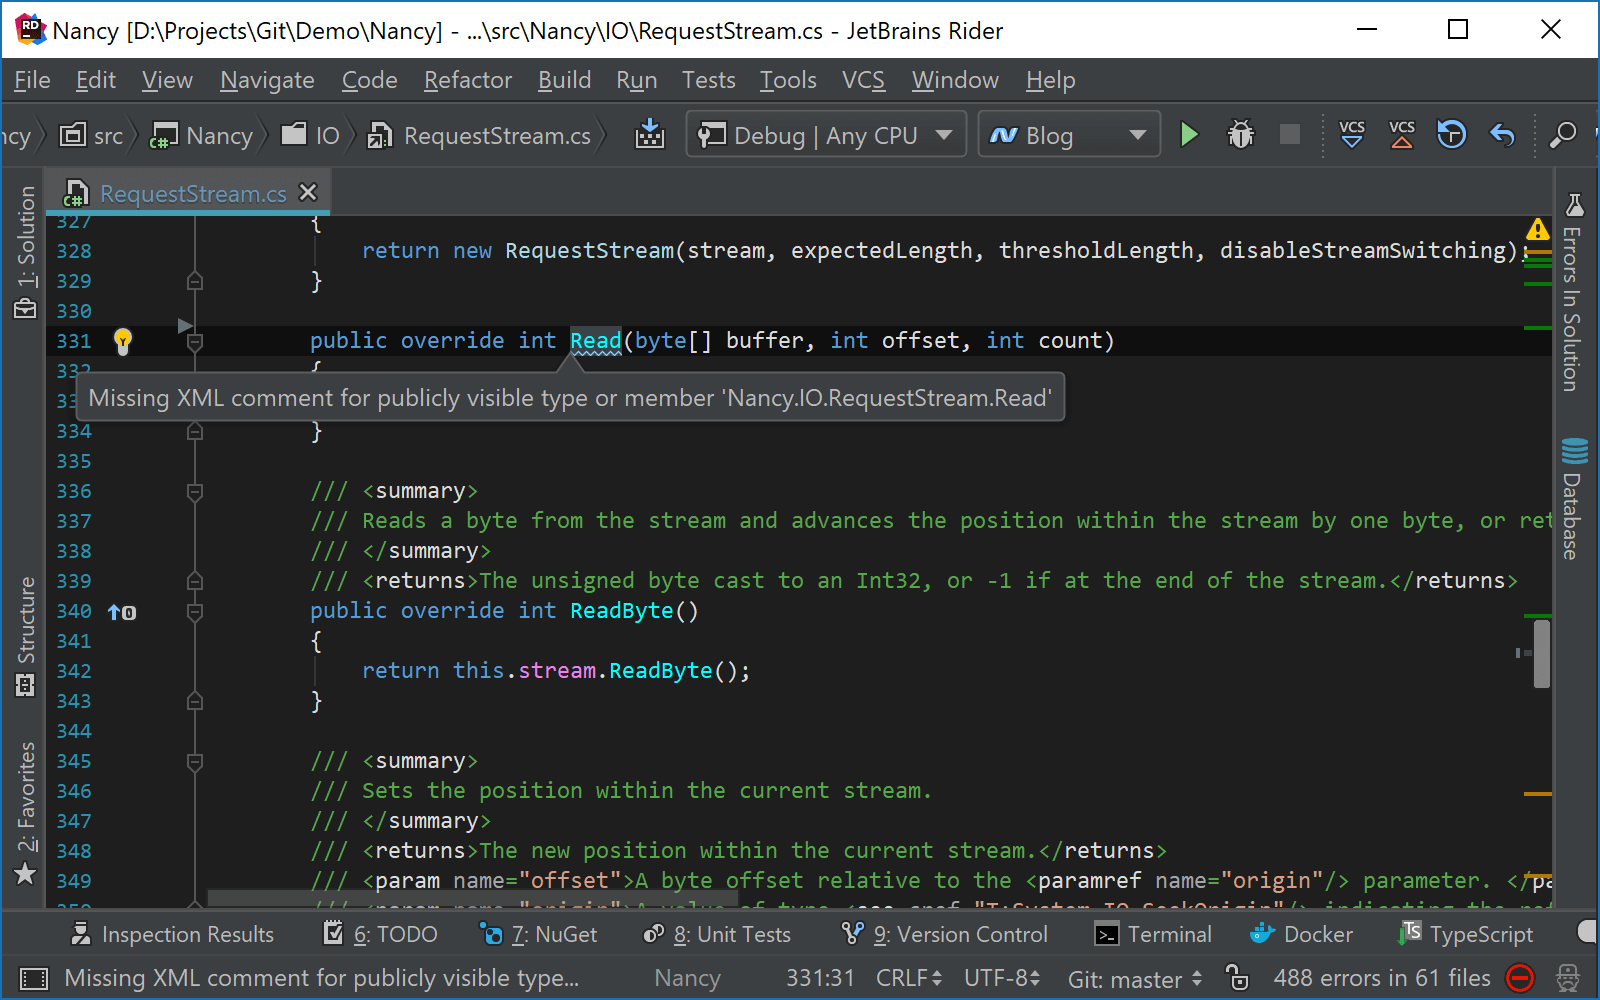Open the Inspection Results tool window
The width and height of the screenshot is (1600, 1000).
pos(172,934)
